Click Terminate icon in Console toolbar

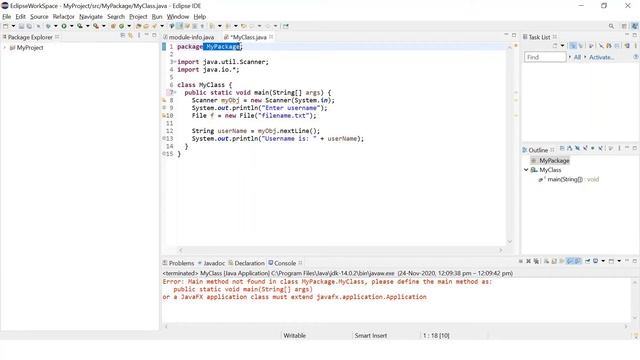521,261
